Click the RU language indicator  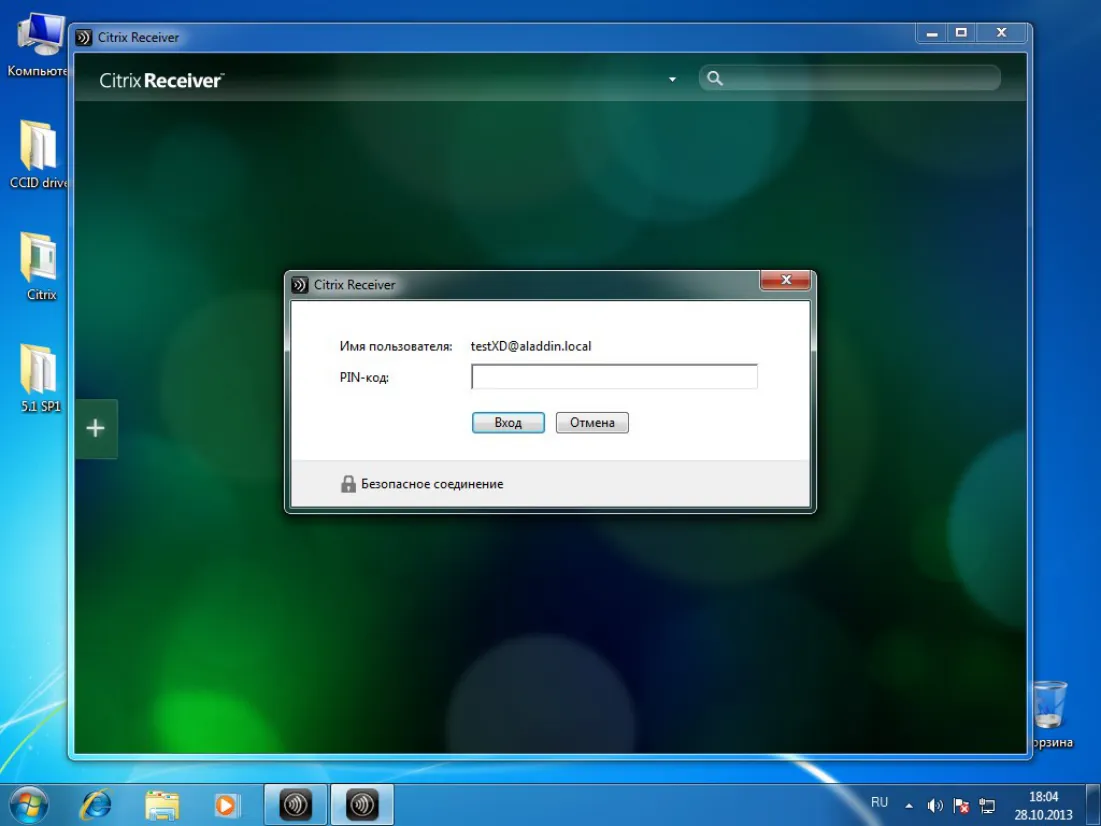pyautogui.click(x=879, y=802)
